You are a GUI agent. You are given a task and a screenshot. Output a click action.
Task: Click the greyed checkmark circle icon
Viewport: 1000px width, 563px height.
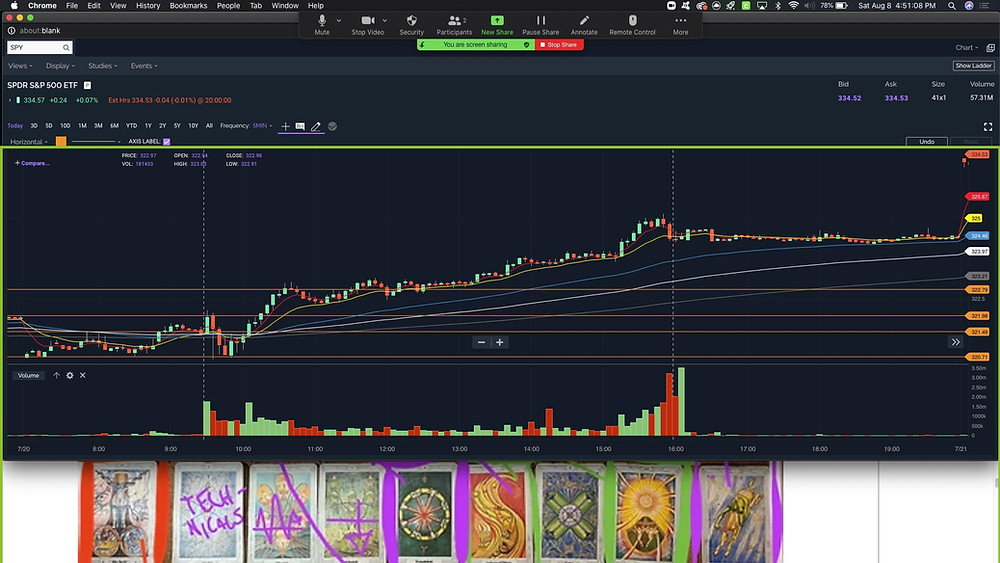[332, 126]
